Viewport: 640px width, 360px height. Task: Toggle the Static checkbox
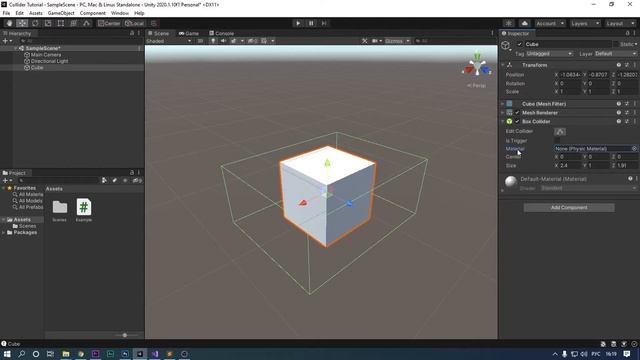pos(616,44)
